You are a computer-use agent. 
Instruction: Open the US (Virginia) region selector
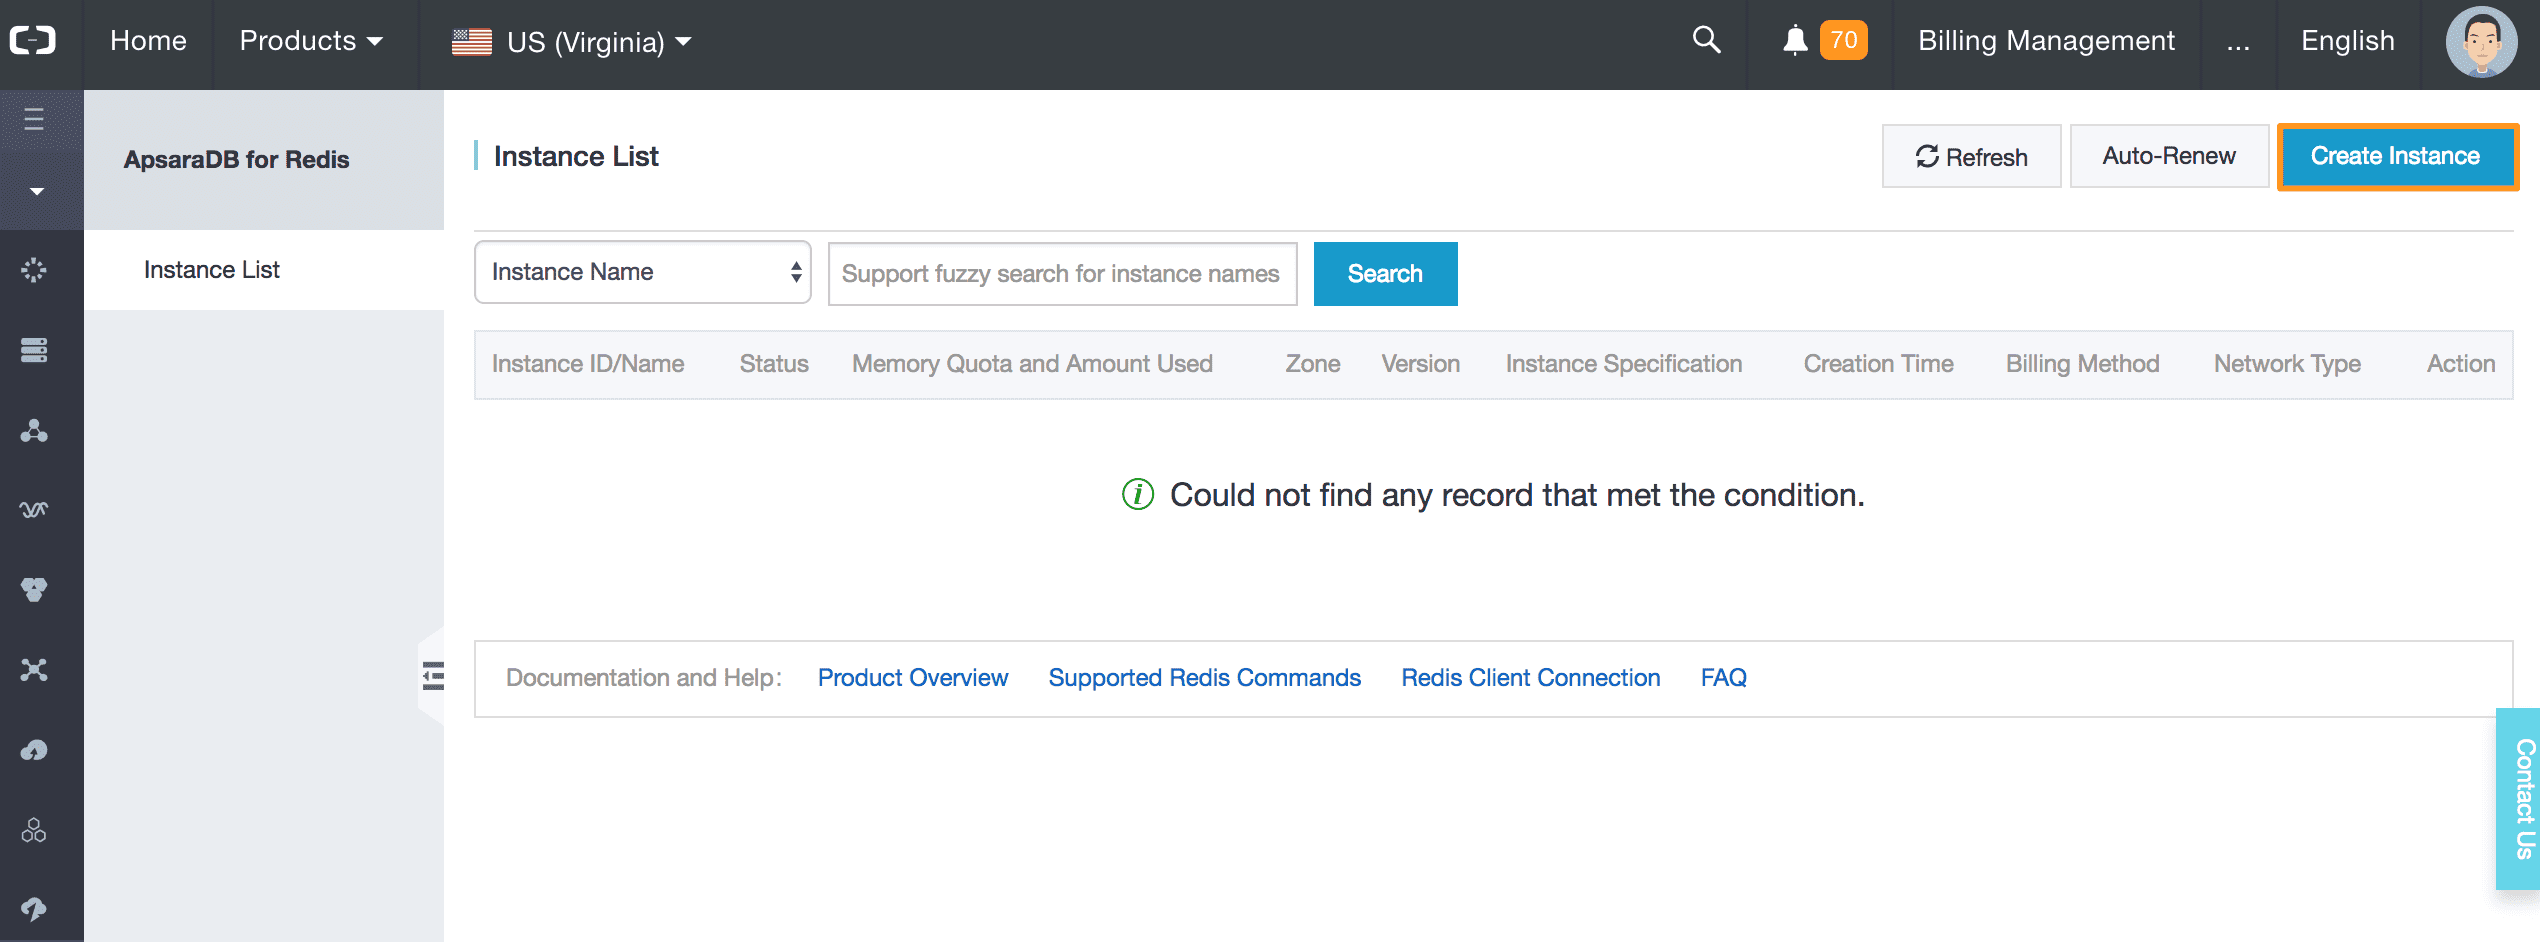coord(572,42)
